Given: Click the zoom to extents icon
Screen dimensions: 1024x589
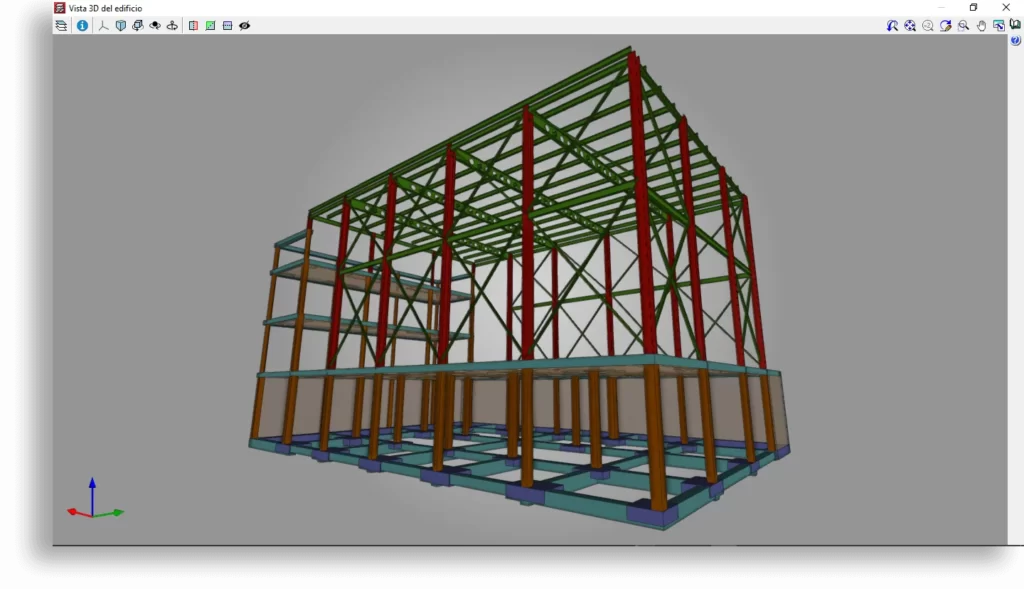Looking at the screenshot, I should [909, 25].
